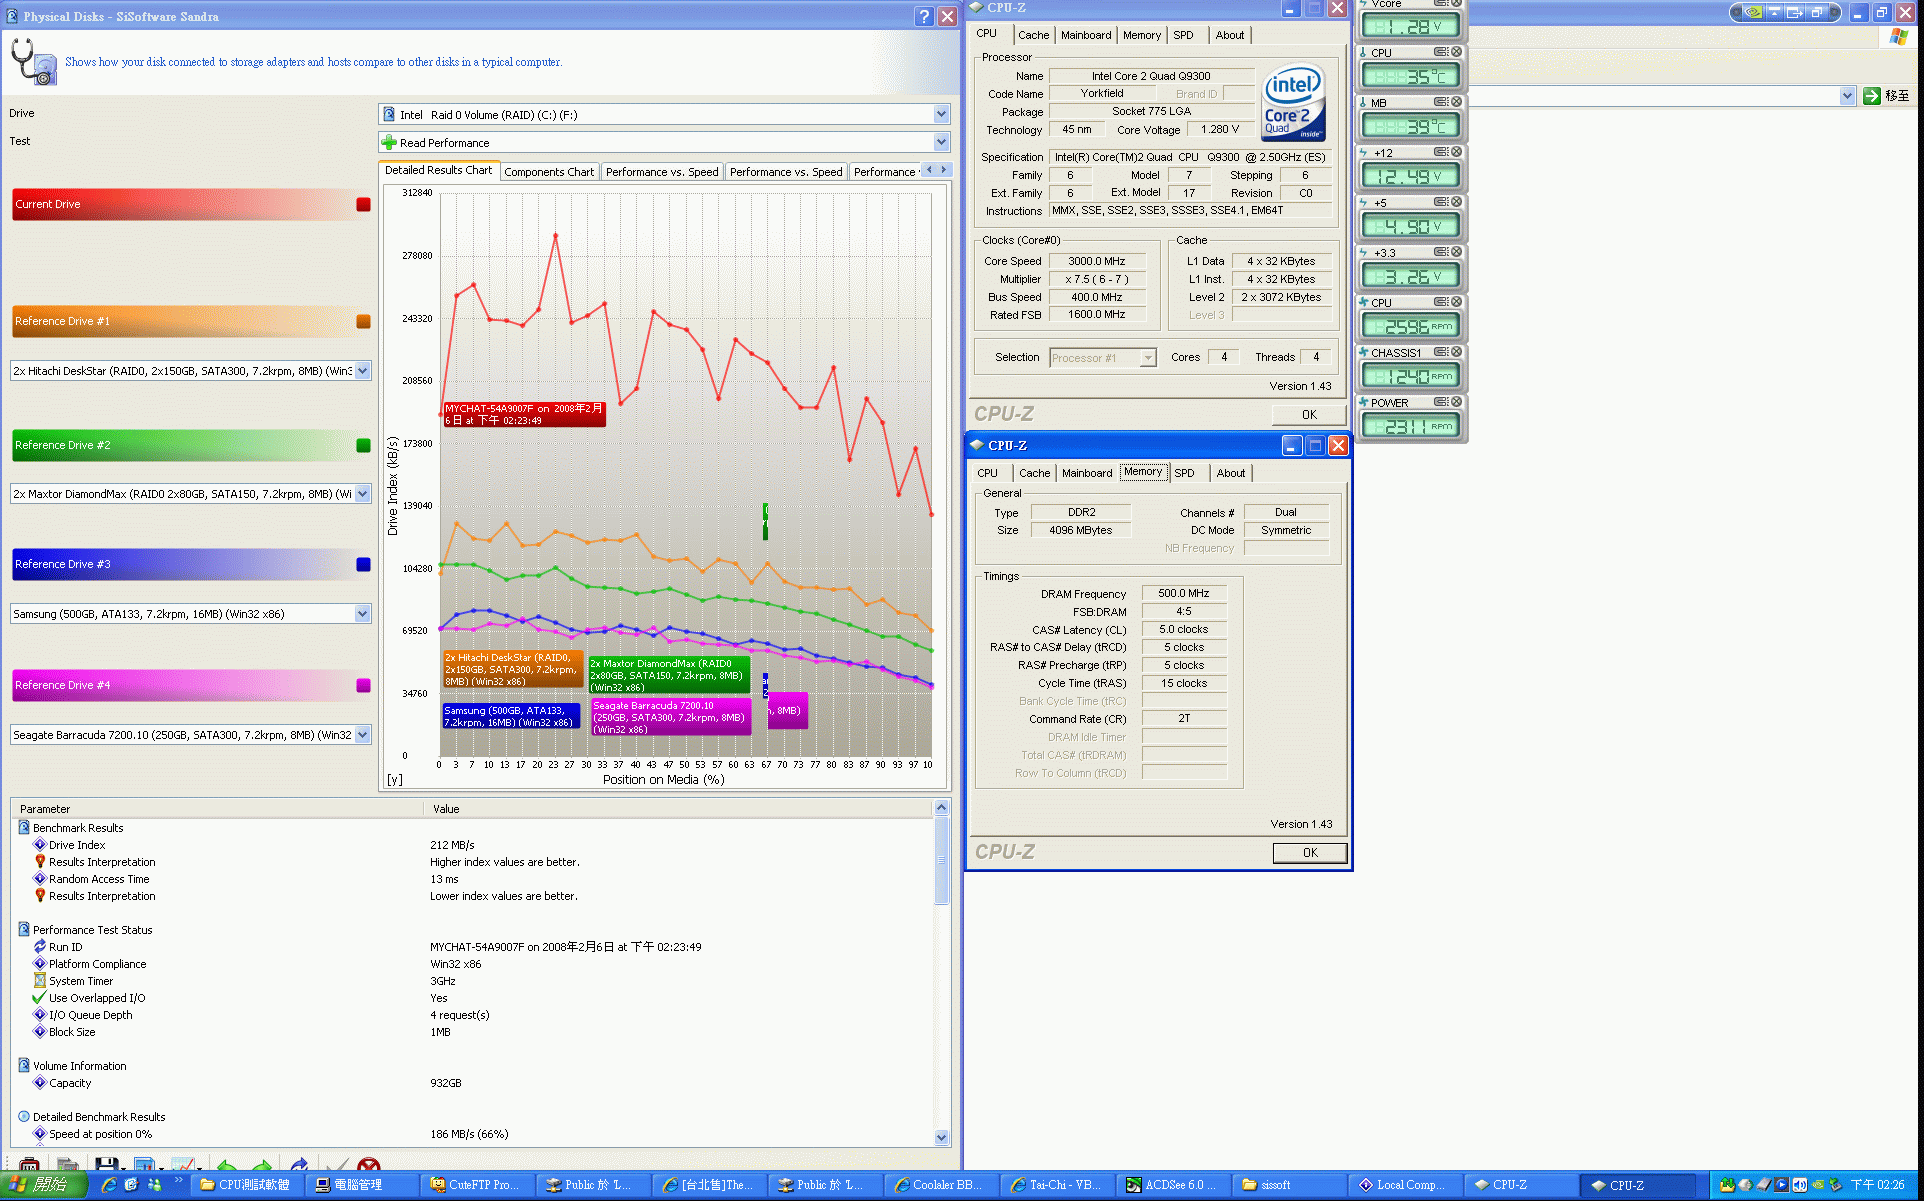
Task: Open settings of +12 voltage gadget
Action: (1441, 152)
